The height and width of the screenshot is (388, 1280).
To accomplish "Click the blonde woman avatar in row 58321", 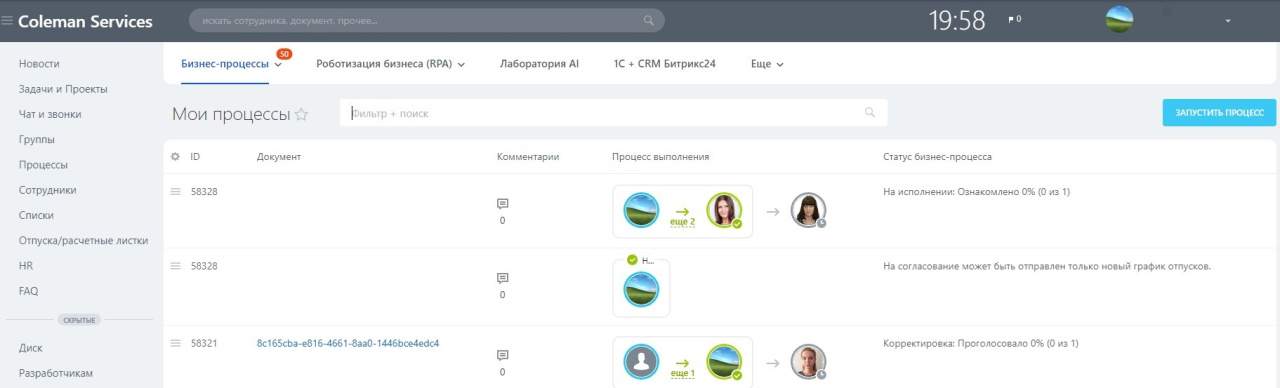I will (x=808, y=362).
